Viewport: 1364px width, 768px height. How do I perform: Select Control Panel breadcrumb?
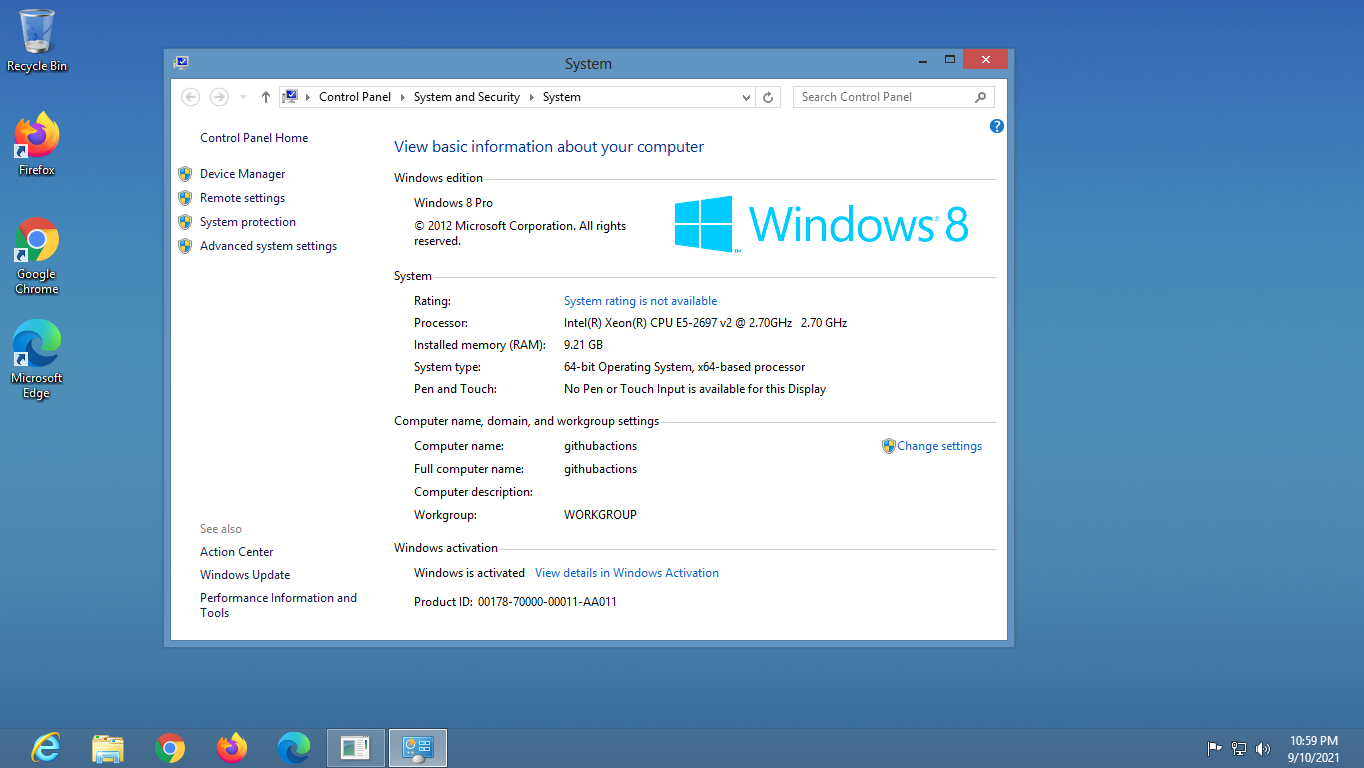(355, 97)
